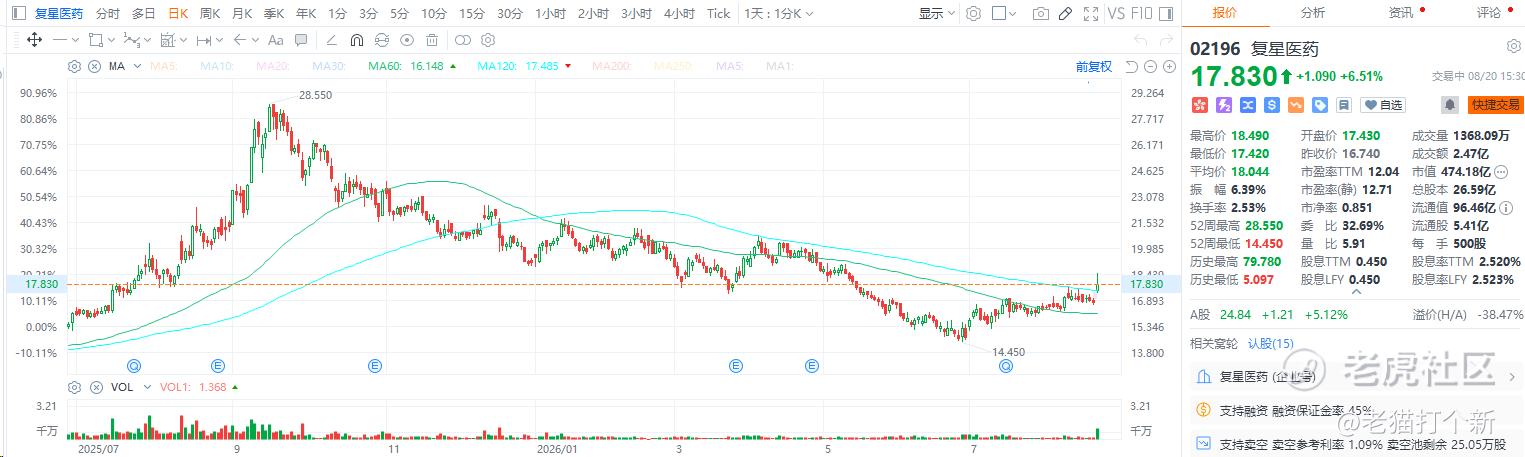Open the 显示 display dropdown

click(x=937, y=14)
